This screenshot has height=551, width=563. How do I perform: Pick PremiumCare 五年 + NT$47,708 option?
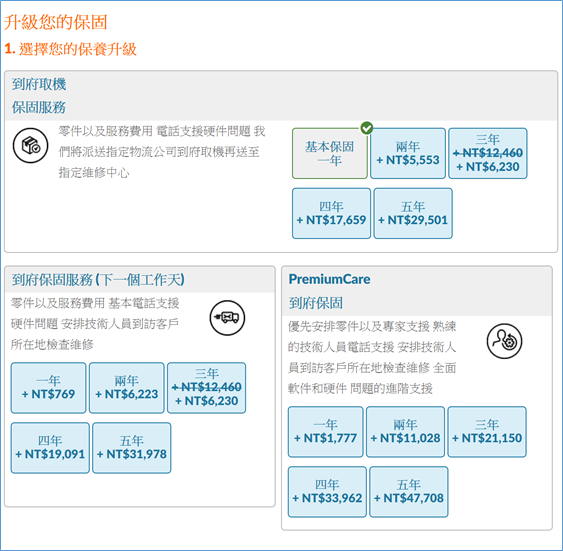point(409,491)
